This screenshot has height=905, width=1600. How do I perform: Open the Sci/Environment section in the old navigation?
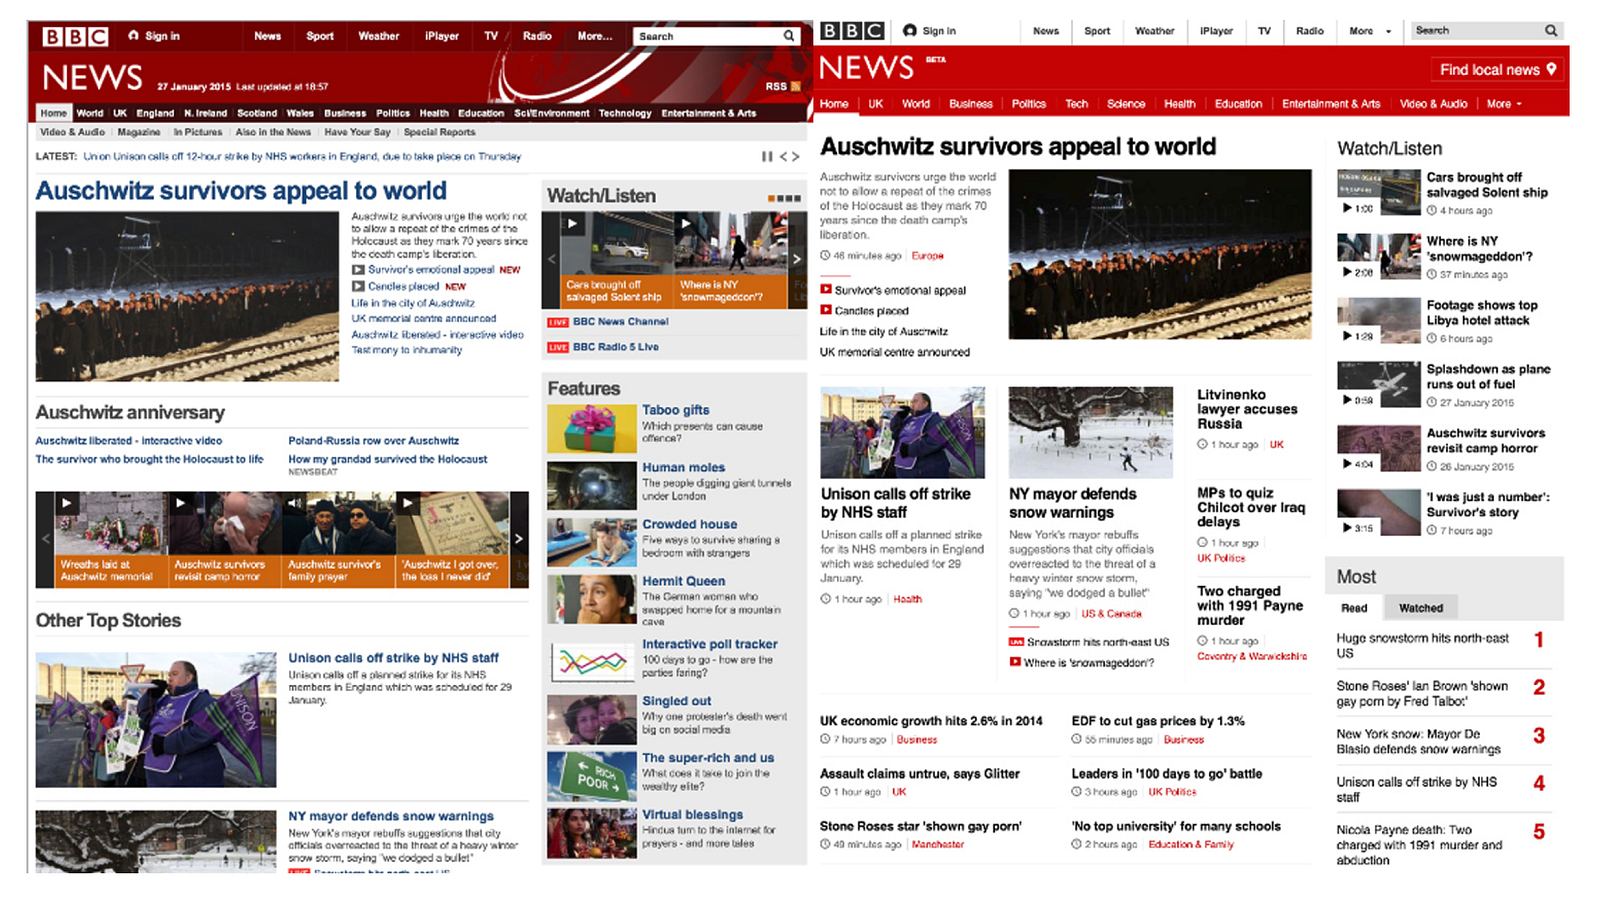[x=551, y=113]
